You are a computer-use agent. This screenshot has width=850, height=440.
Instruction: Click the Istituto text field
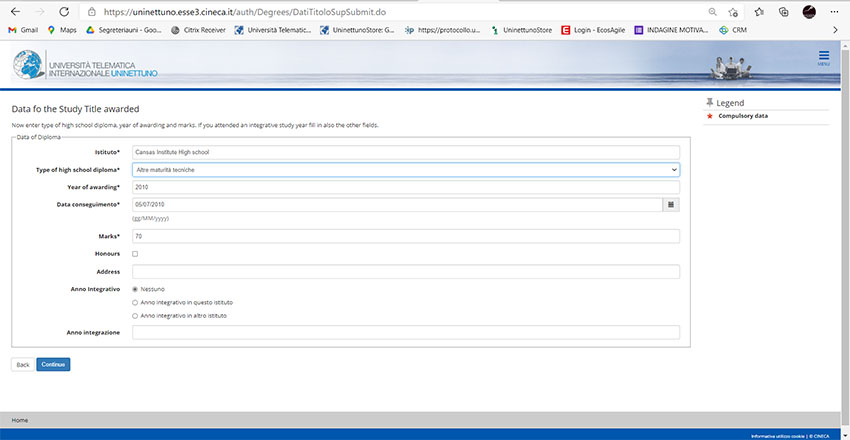(405, 152)
